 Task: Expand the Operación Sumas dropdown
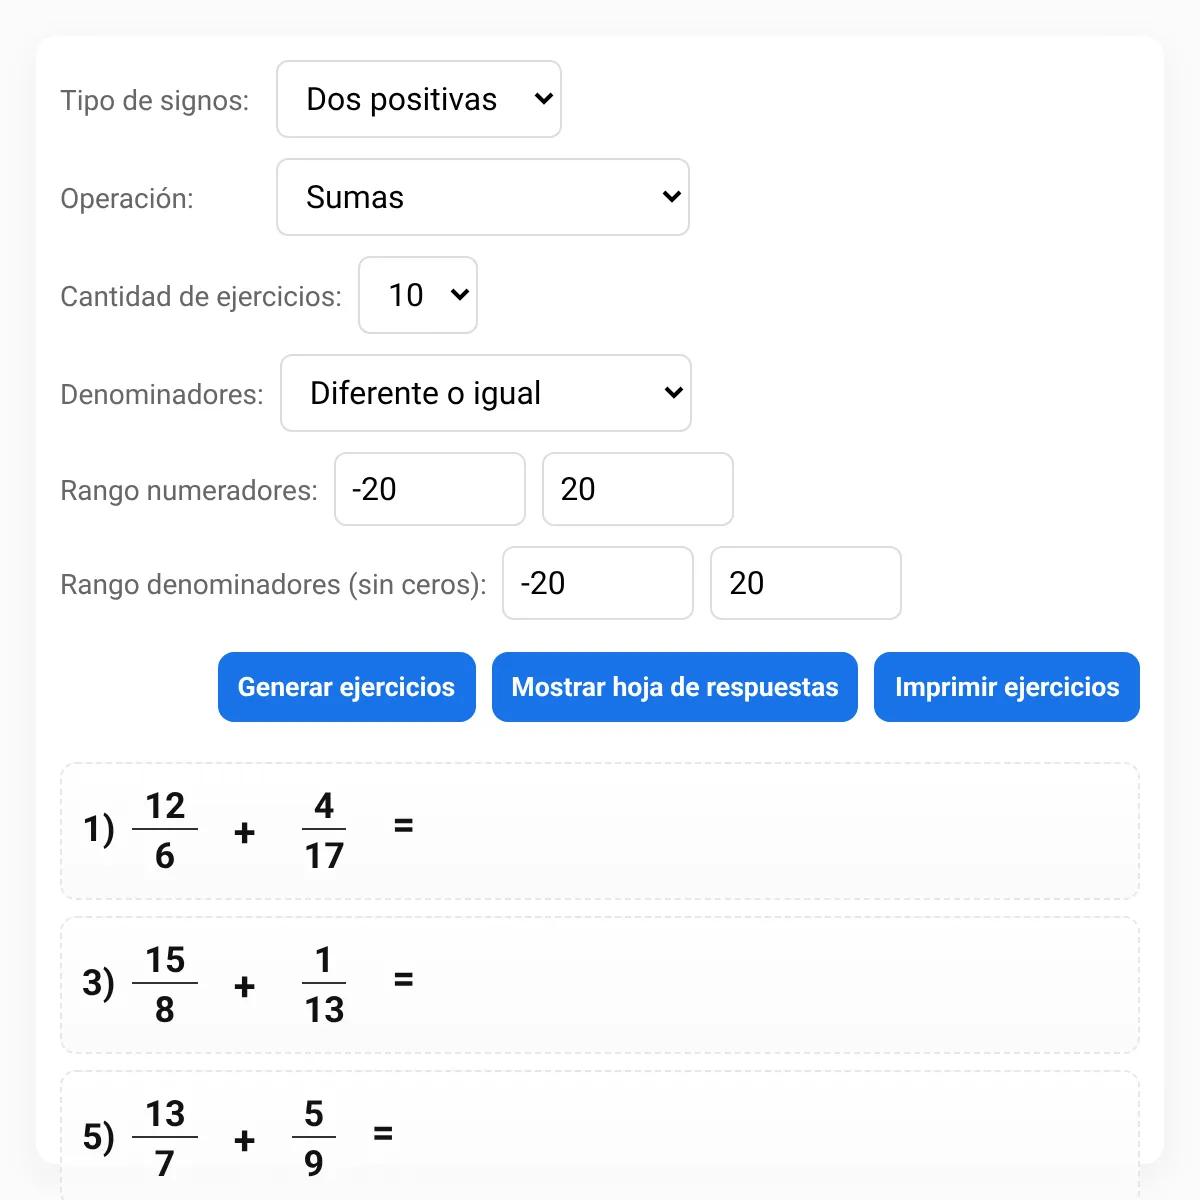483,197
